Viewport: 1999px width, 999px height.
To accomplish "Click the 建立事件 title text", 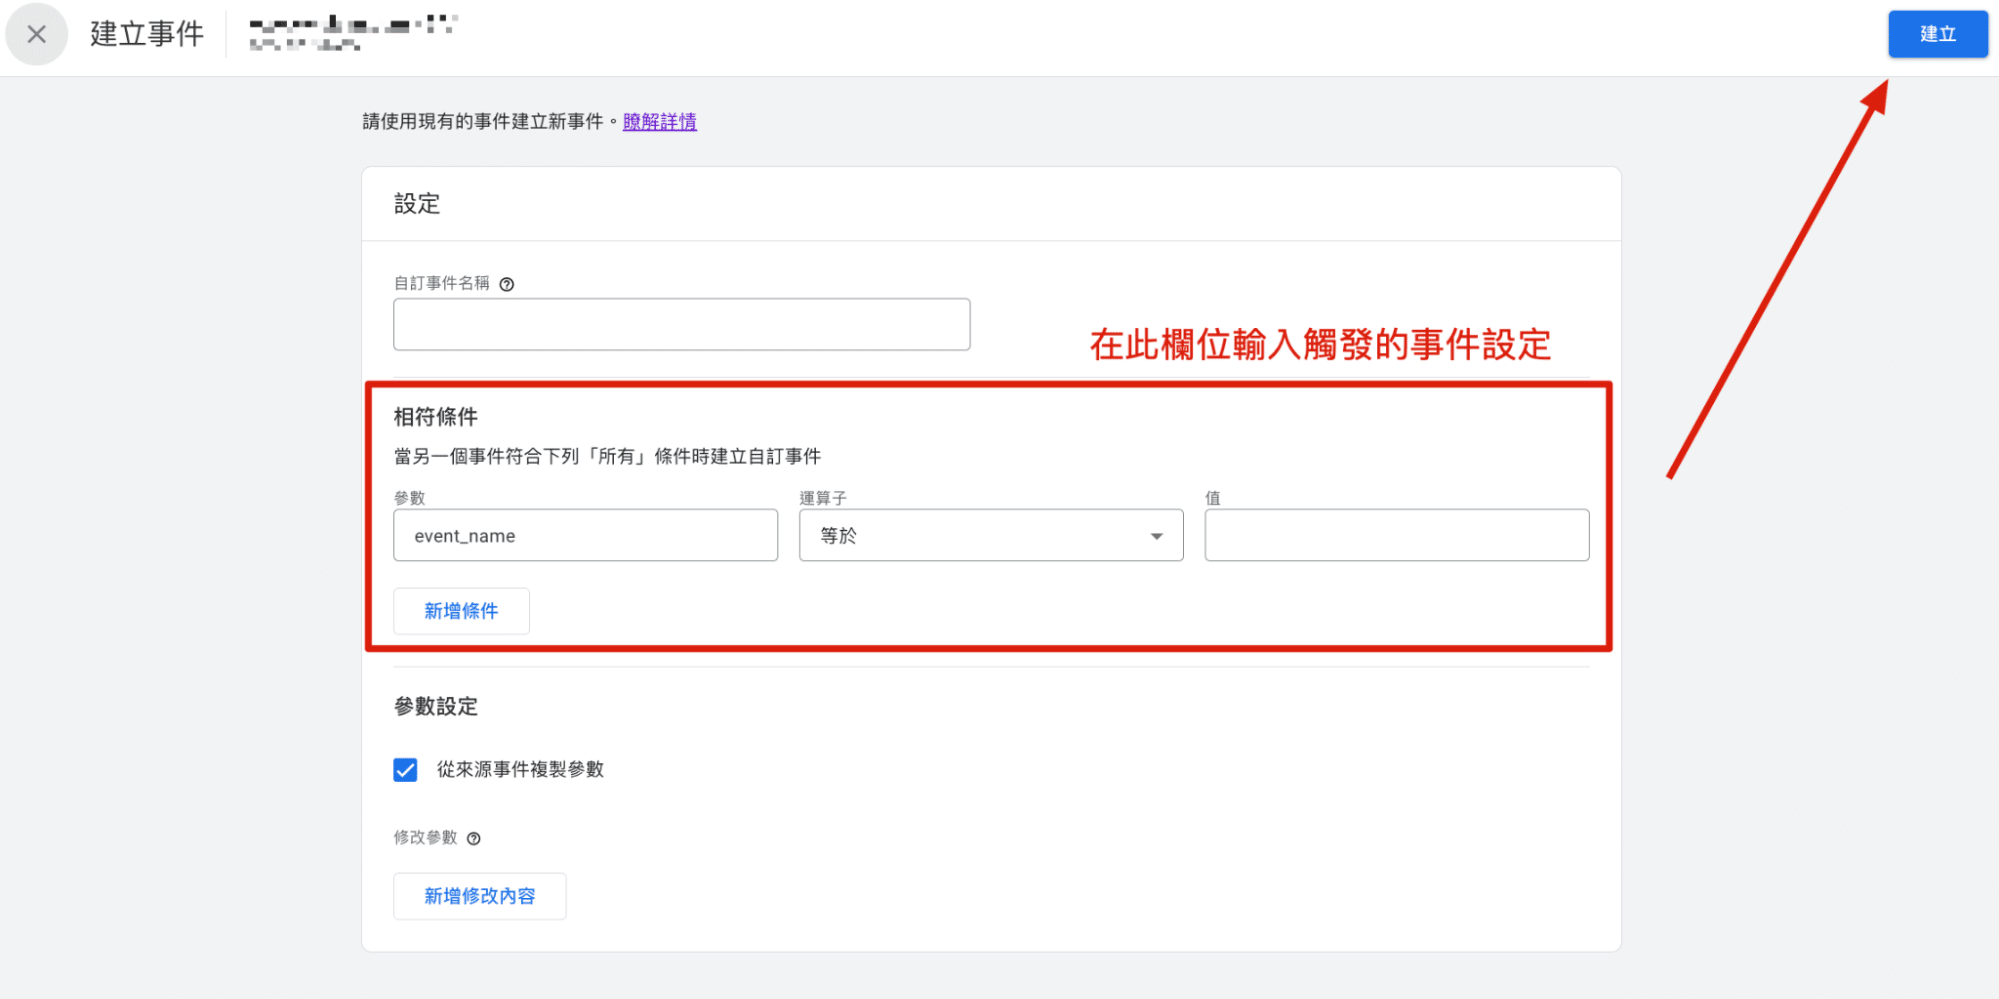I will pos(147,33).
